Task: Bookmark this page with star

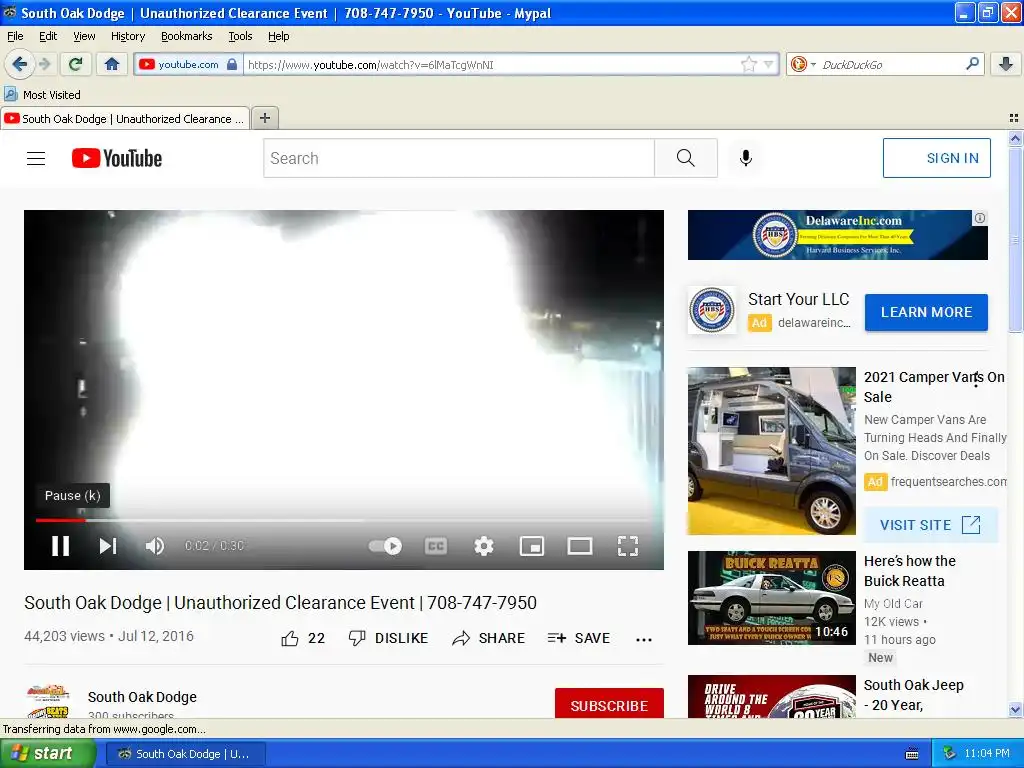Action: 749,64
